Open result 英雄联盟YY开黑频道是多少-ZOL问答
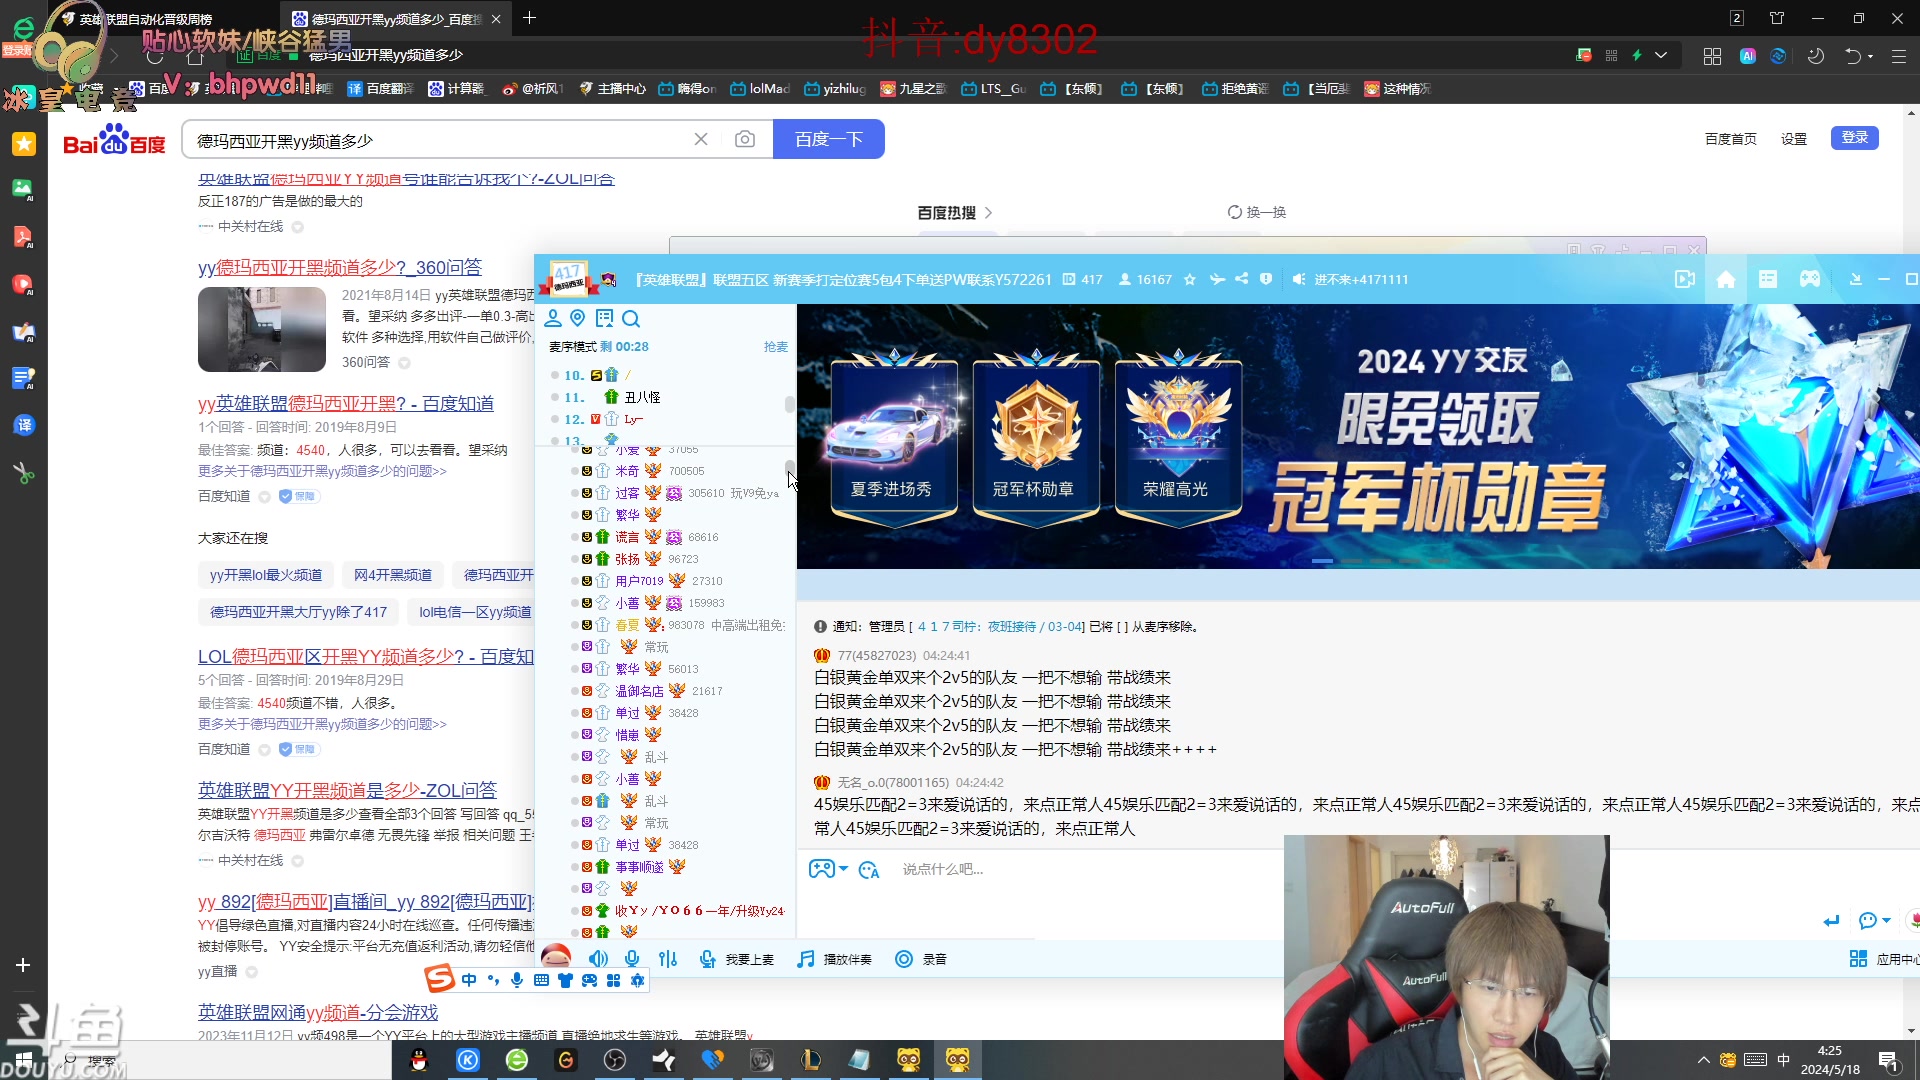Viewport: 1920px width, 1080px height. [347, 790]
